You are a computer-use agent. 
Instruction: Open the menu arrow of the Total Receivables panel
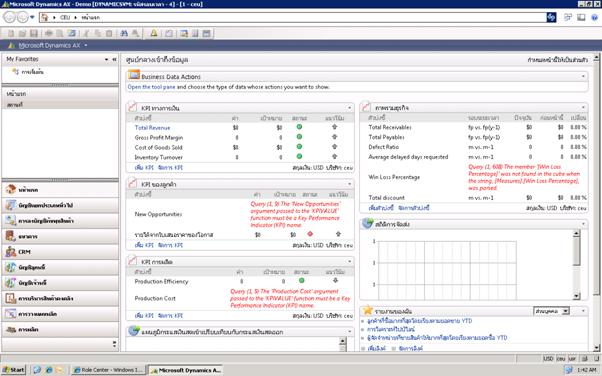pos(583,108)
